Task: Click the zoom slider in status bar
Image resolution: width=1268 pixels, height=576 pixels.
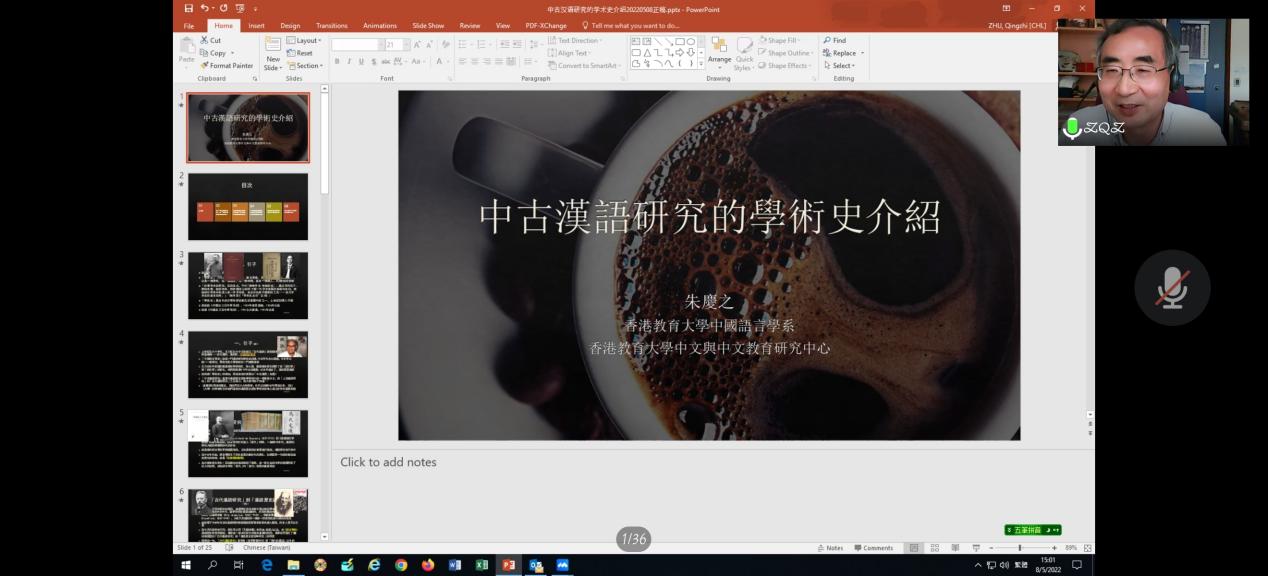Action: click(1019, 548)
